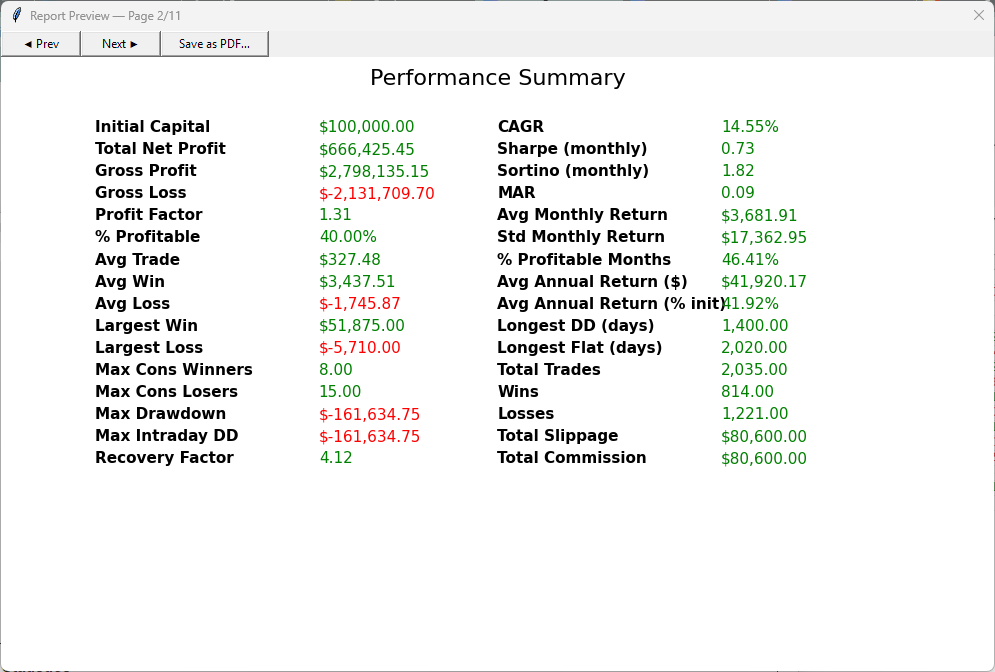Click the Total Commission value
The height and width of the screenshot is (672, 995).
[764, 458]
